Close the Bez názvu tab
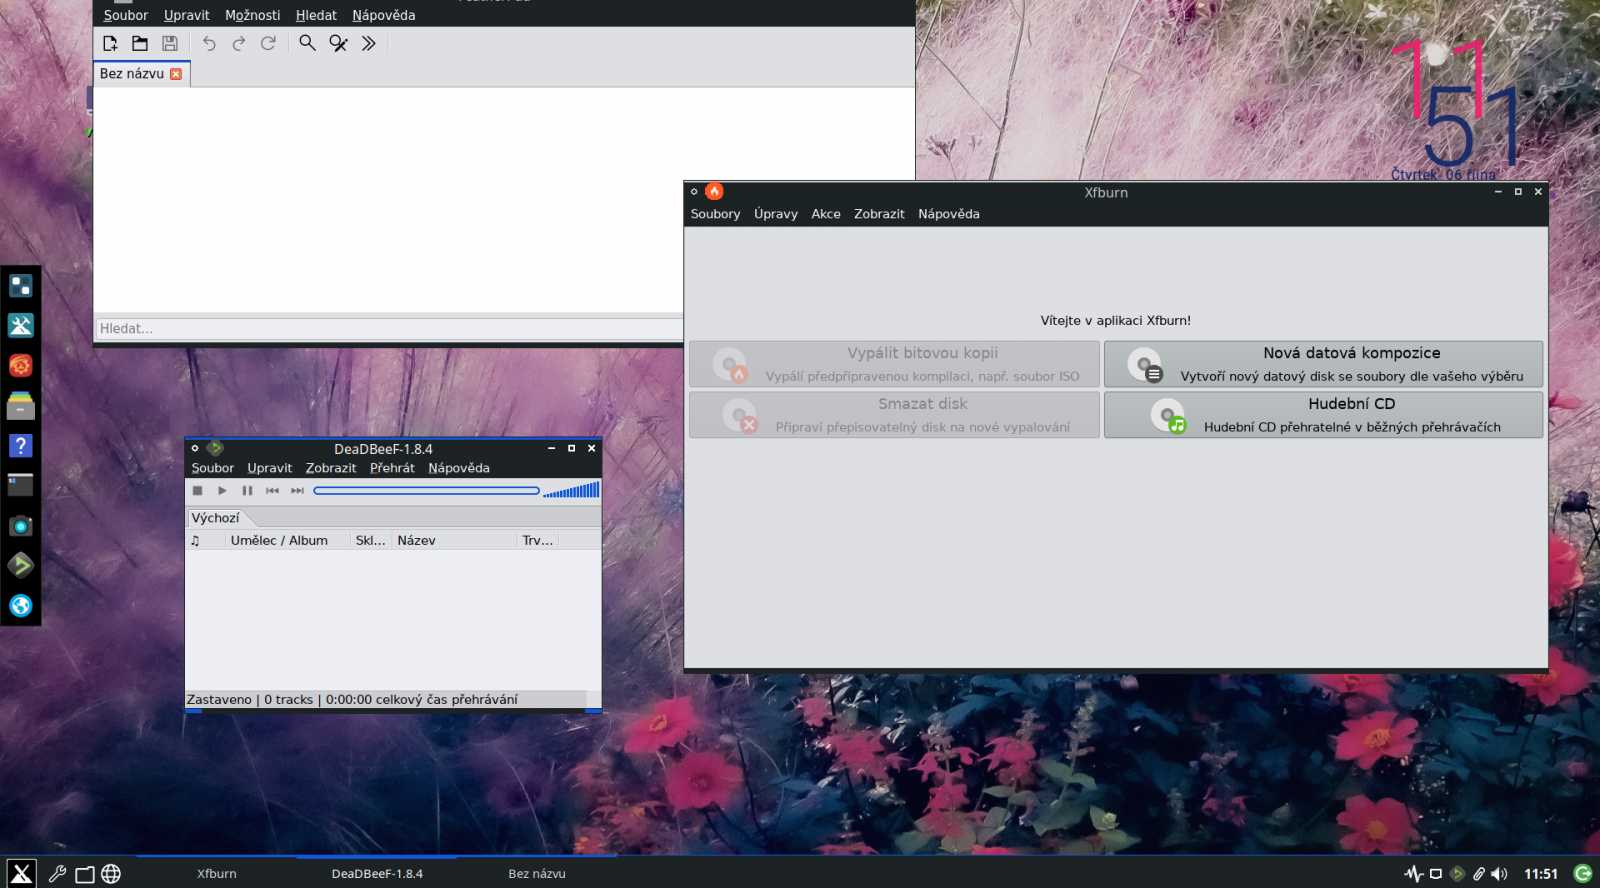The width and height of the screenshot is (1600, 888). click(176, 74)
